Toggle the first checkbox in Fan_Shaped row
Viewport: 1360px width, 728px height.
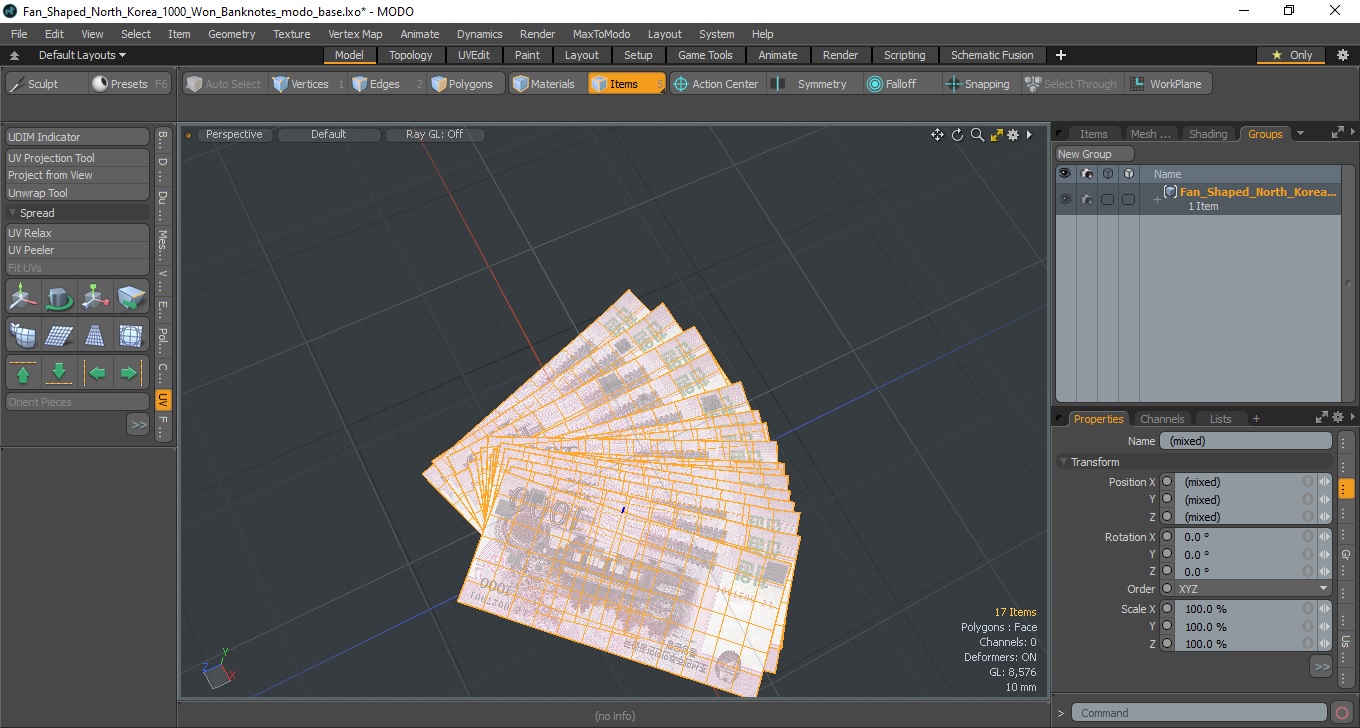(x=1107, y=200)
